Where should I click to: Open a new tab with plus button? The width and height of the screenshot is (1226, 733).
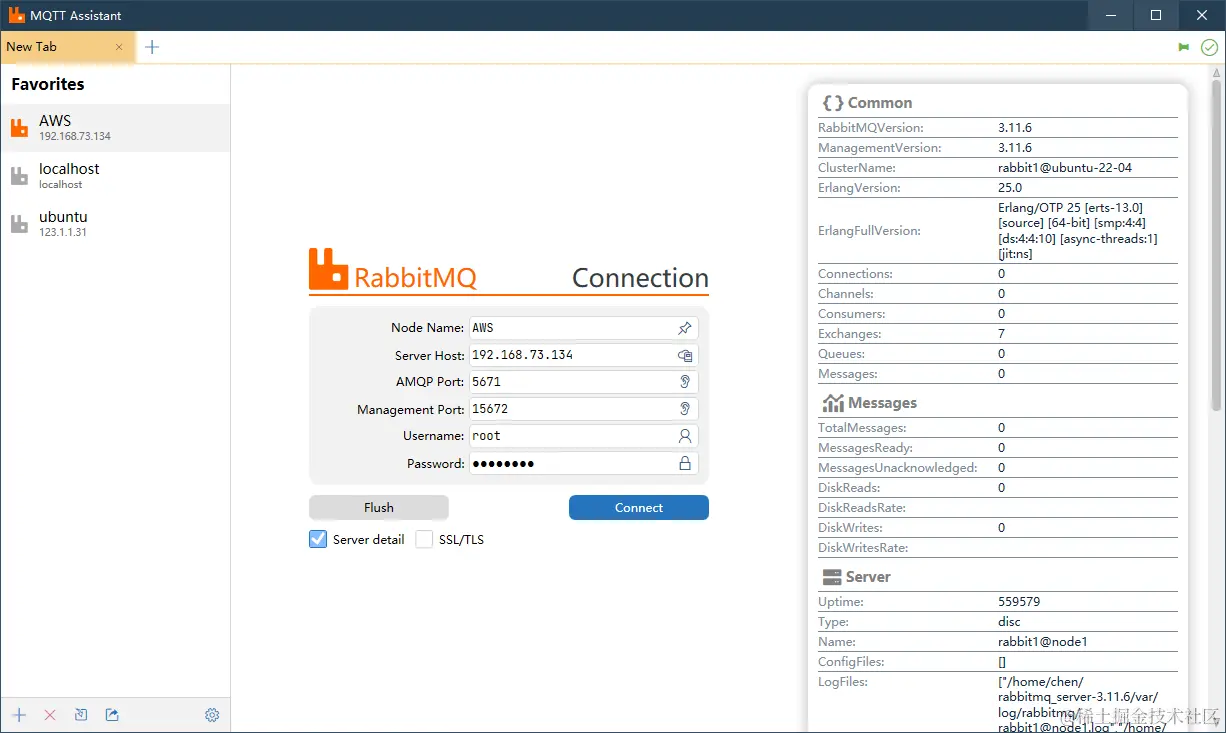[x=152, y=47]
